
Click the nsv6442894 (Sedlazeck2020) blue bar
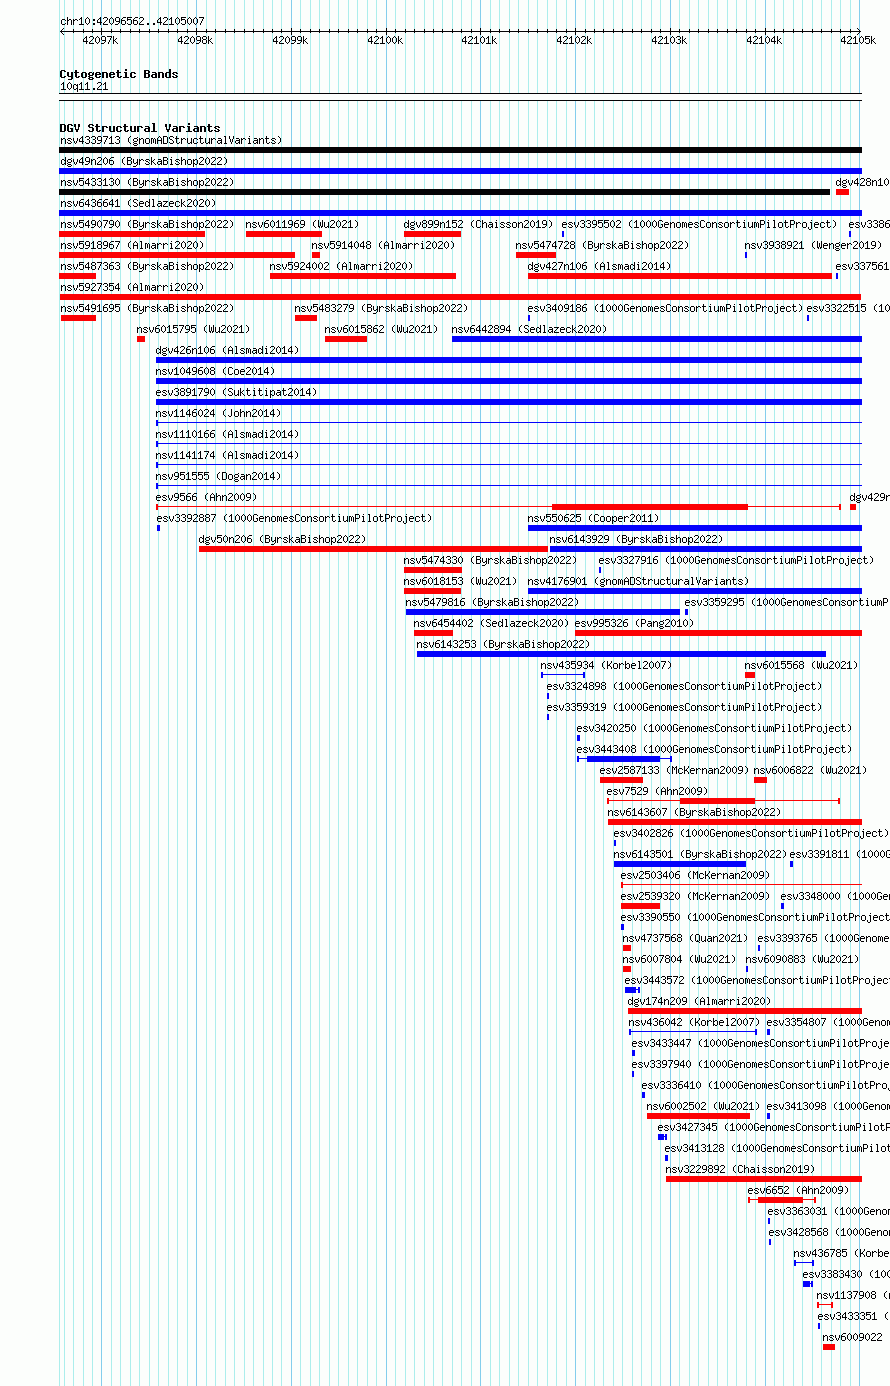[x=657, y=339]
